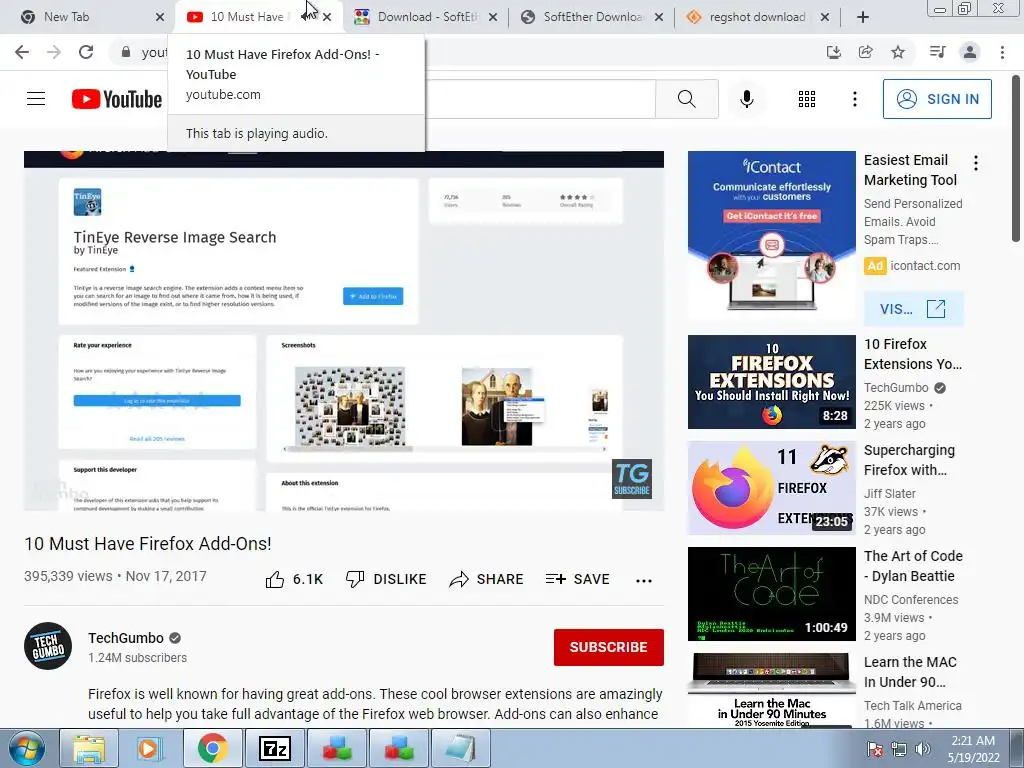This screenshot has height=768, width=1024.
Task: Like the video with thumbs up
Action: pyautogui.click(x=294, y=579)
